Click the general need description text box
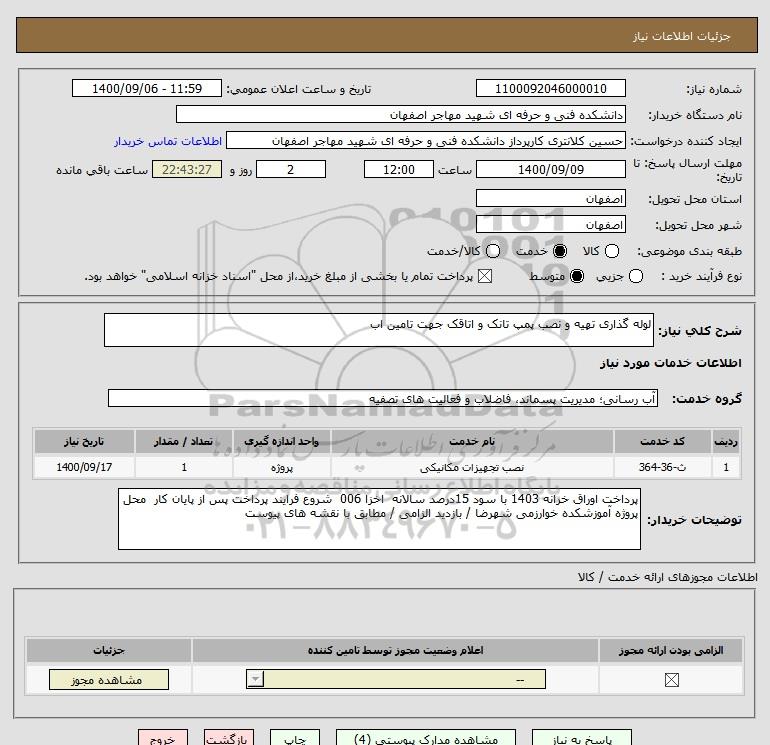This screenshot has height=745, width=770. (379, 330)
